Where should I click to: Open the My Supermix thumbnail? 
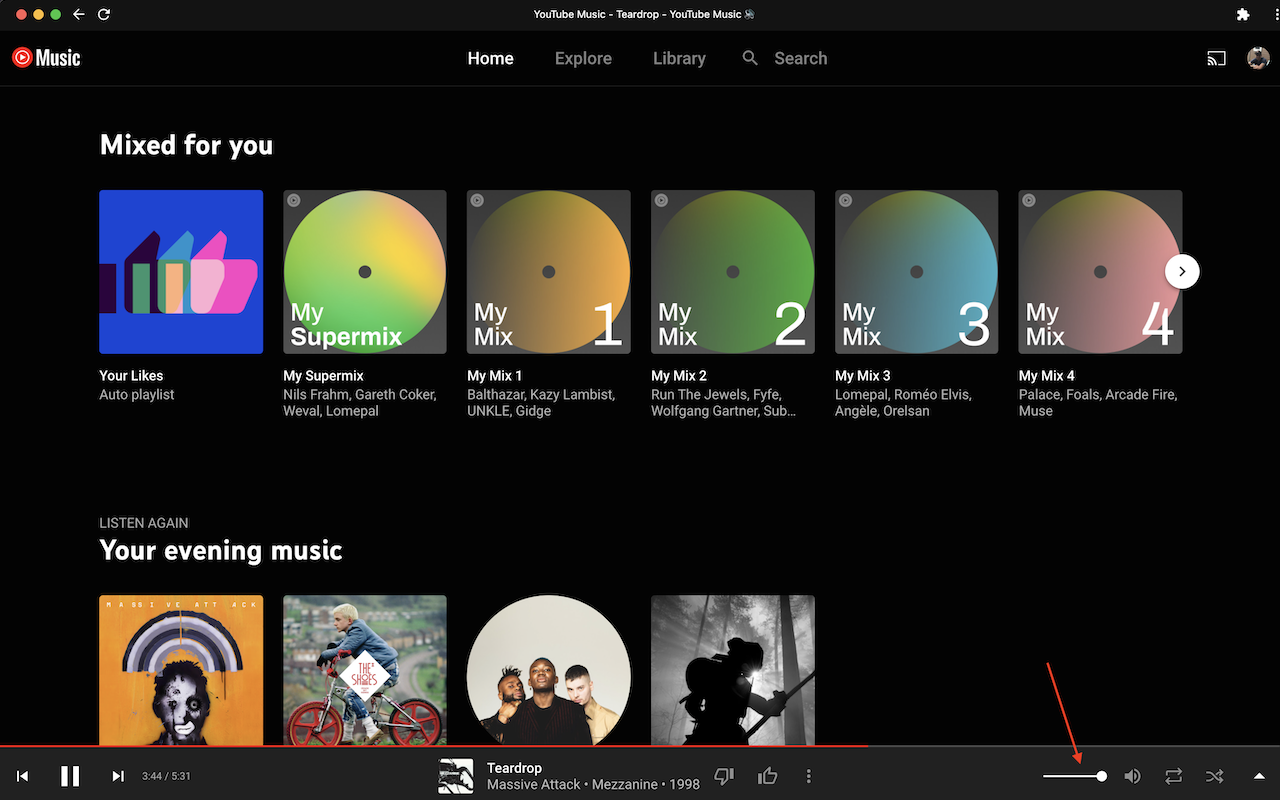tap(365, 272)
